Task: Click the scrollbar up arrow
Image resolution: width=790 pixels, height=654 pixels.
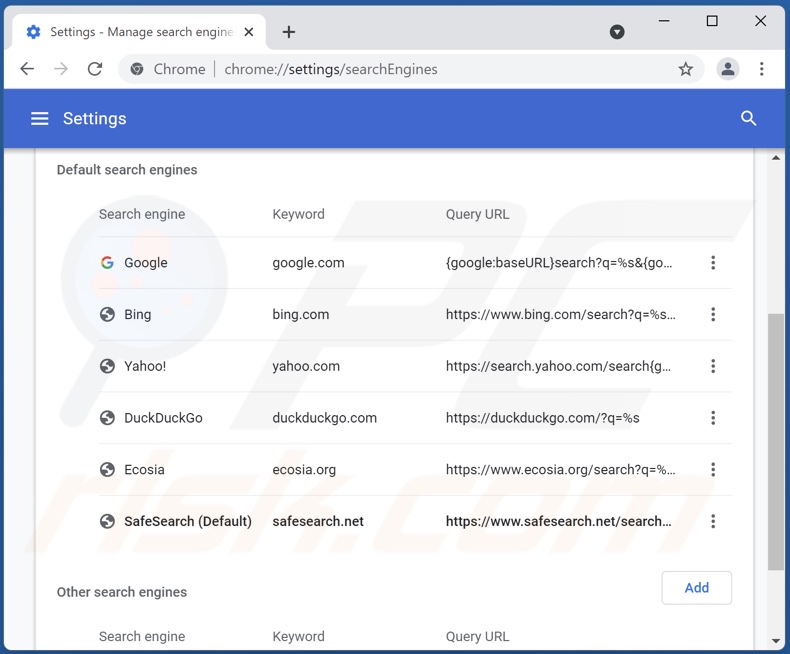Action: pyautogui.click(x=775, y=158)
